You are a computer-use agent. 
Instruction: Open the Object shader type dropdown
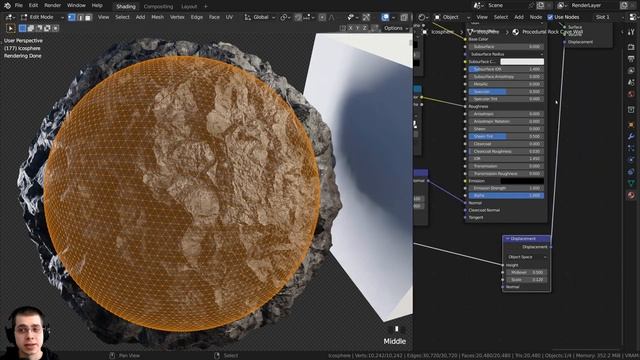pyautogui.click(x=452, y=17)
